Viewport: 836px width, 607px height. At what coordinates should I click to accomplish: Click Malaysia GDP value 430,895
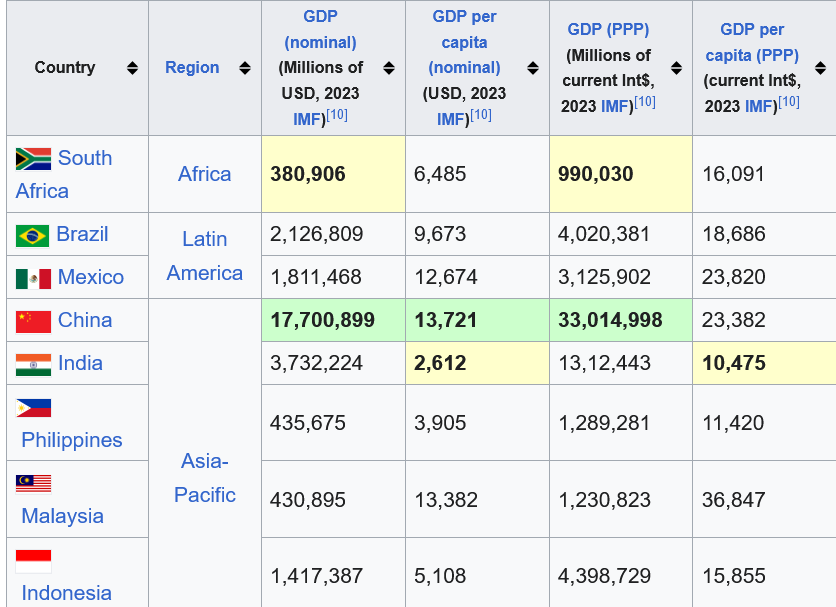pos(308,500)
